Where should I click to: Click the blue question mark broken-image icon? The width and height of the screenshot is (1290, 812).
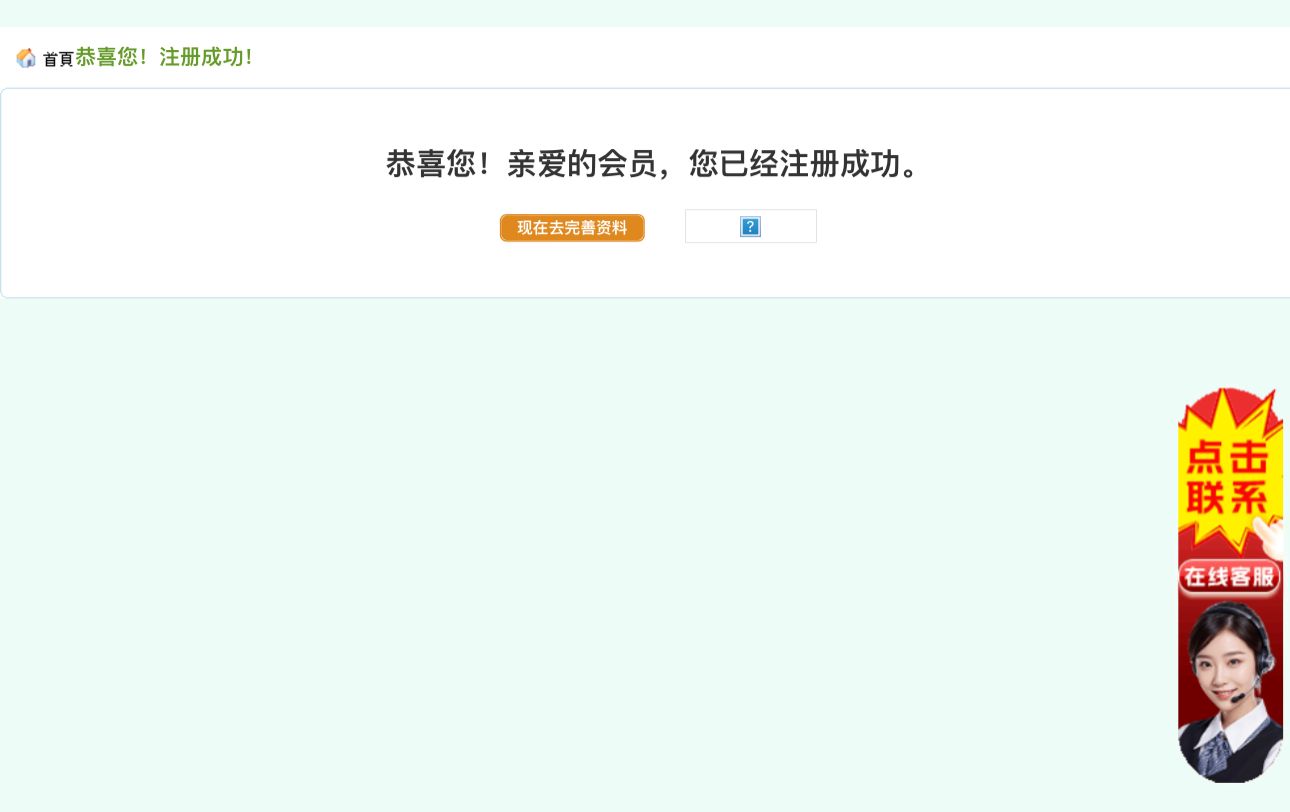750,227
